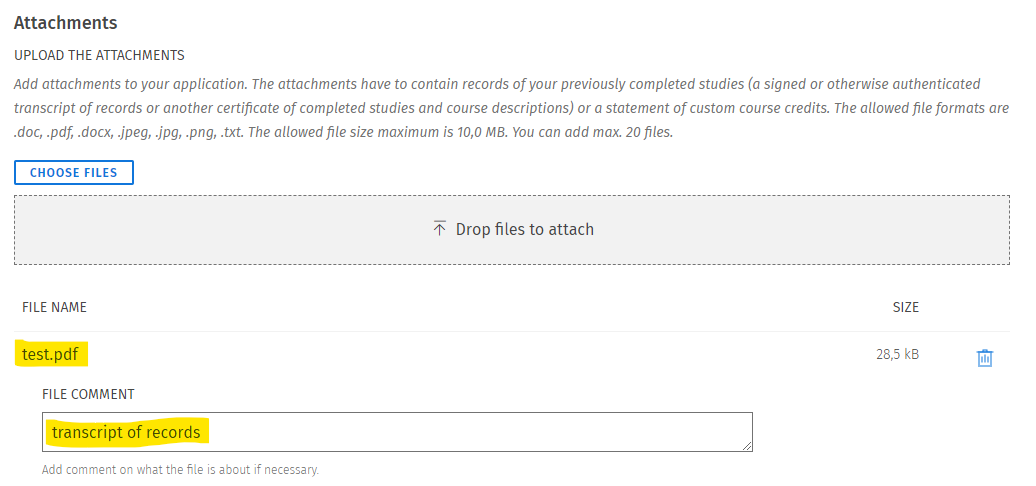Delete test.pdf with the trash icon
Viewport: 1036px width, 486px height.
(984, 357)
